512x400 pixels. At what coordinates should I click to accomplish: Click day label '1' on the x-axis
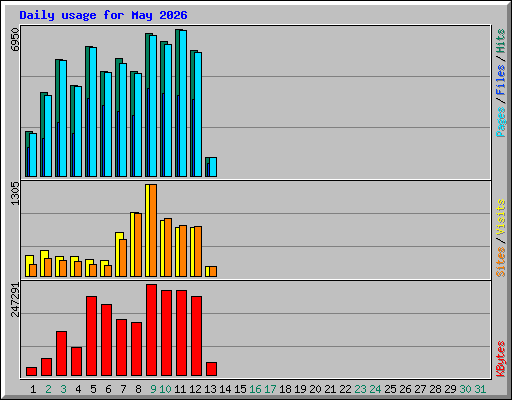click(33, 389)
